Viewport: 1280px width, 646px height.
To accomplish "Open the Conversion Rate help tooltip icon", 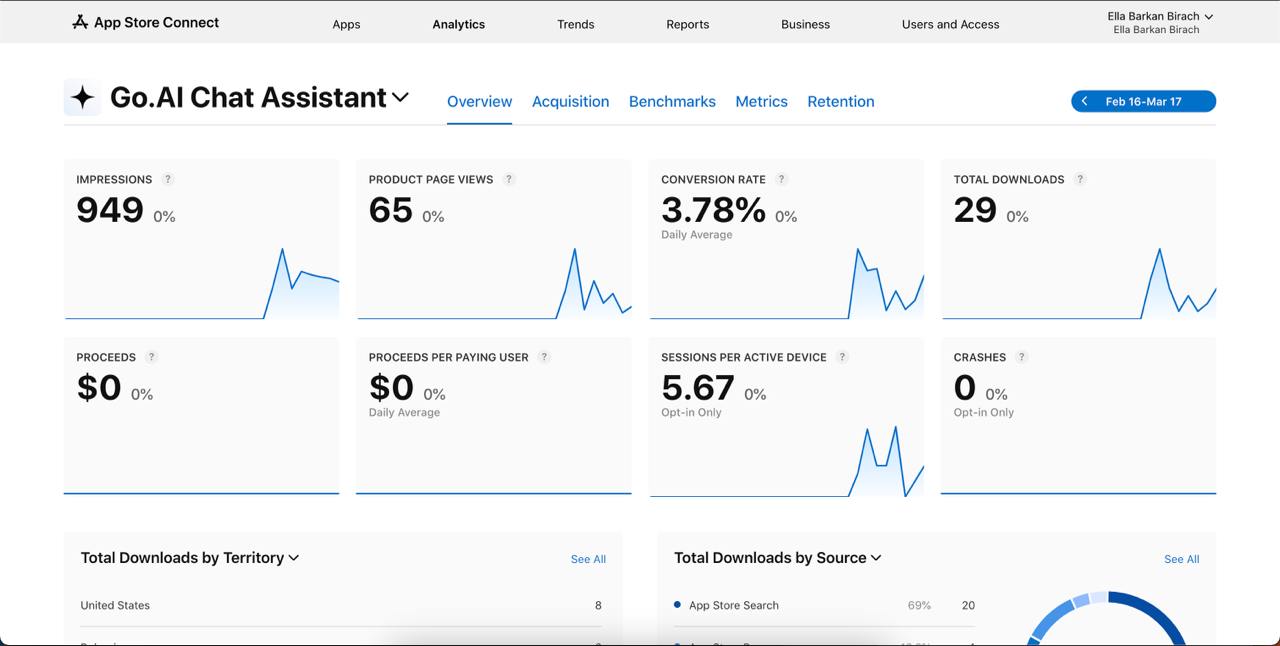I will 782,179.
